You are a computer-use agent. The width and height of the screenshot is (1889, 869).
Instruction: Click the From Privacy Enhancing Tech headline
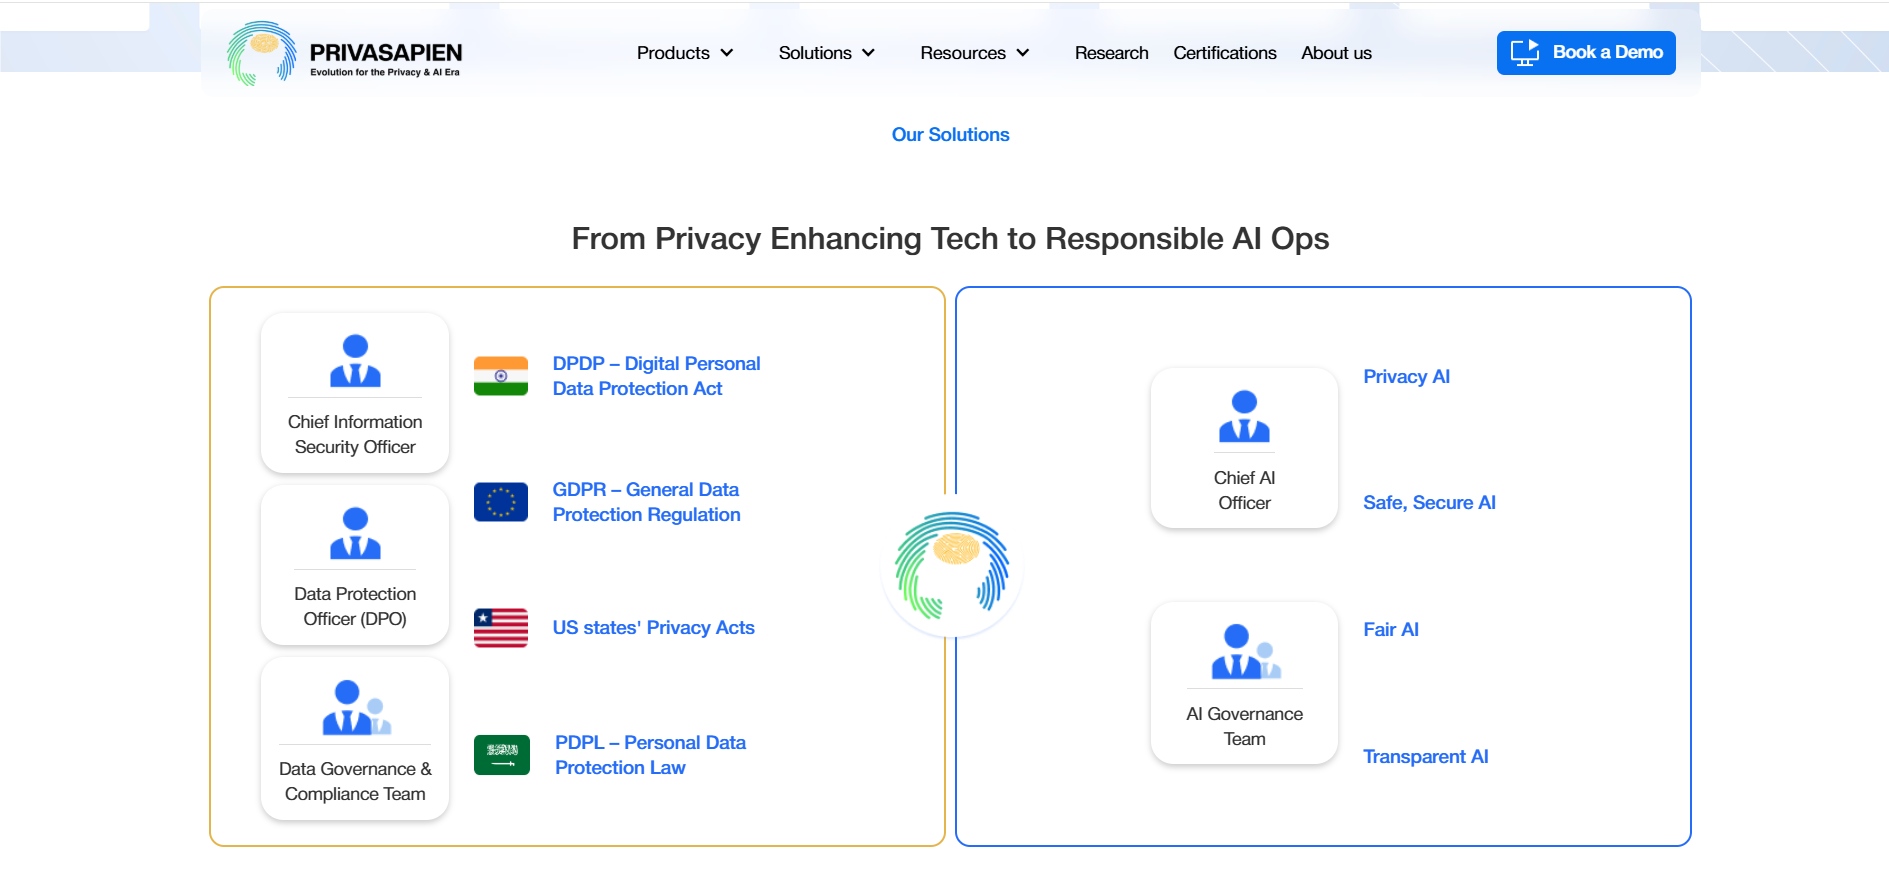click(x=950, y=239)
